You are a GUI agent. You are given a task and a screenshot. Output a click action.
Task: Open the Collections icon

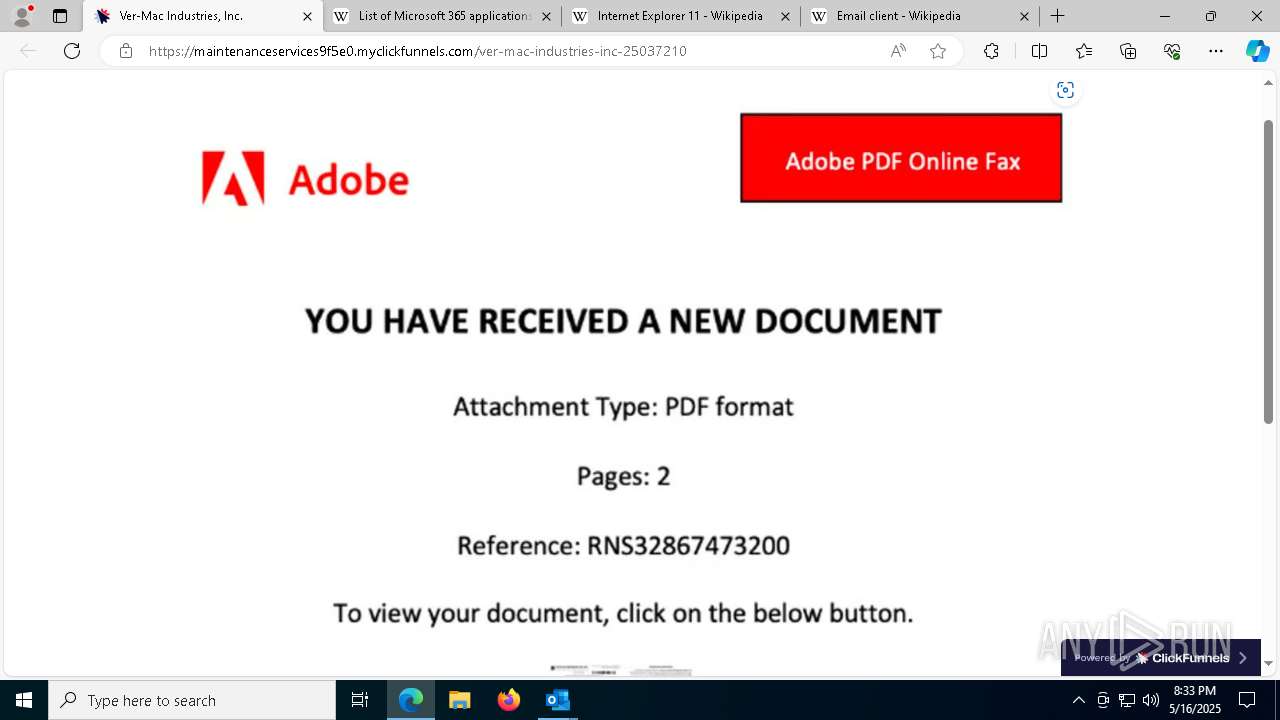[x=1128, y=51]
